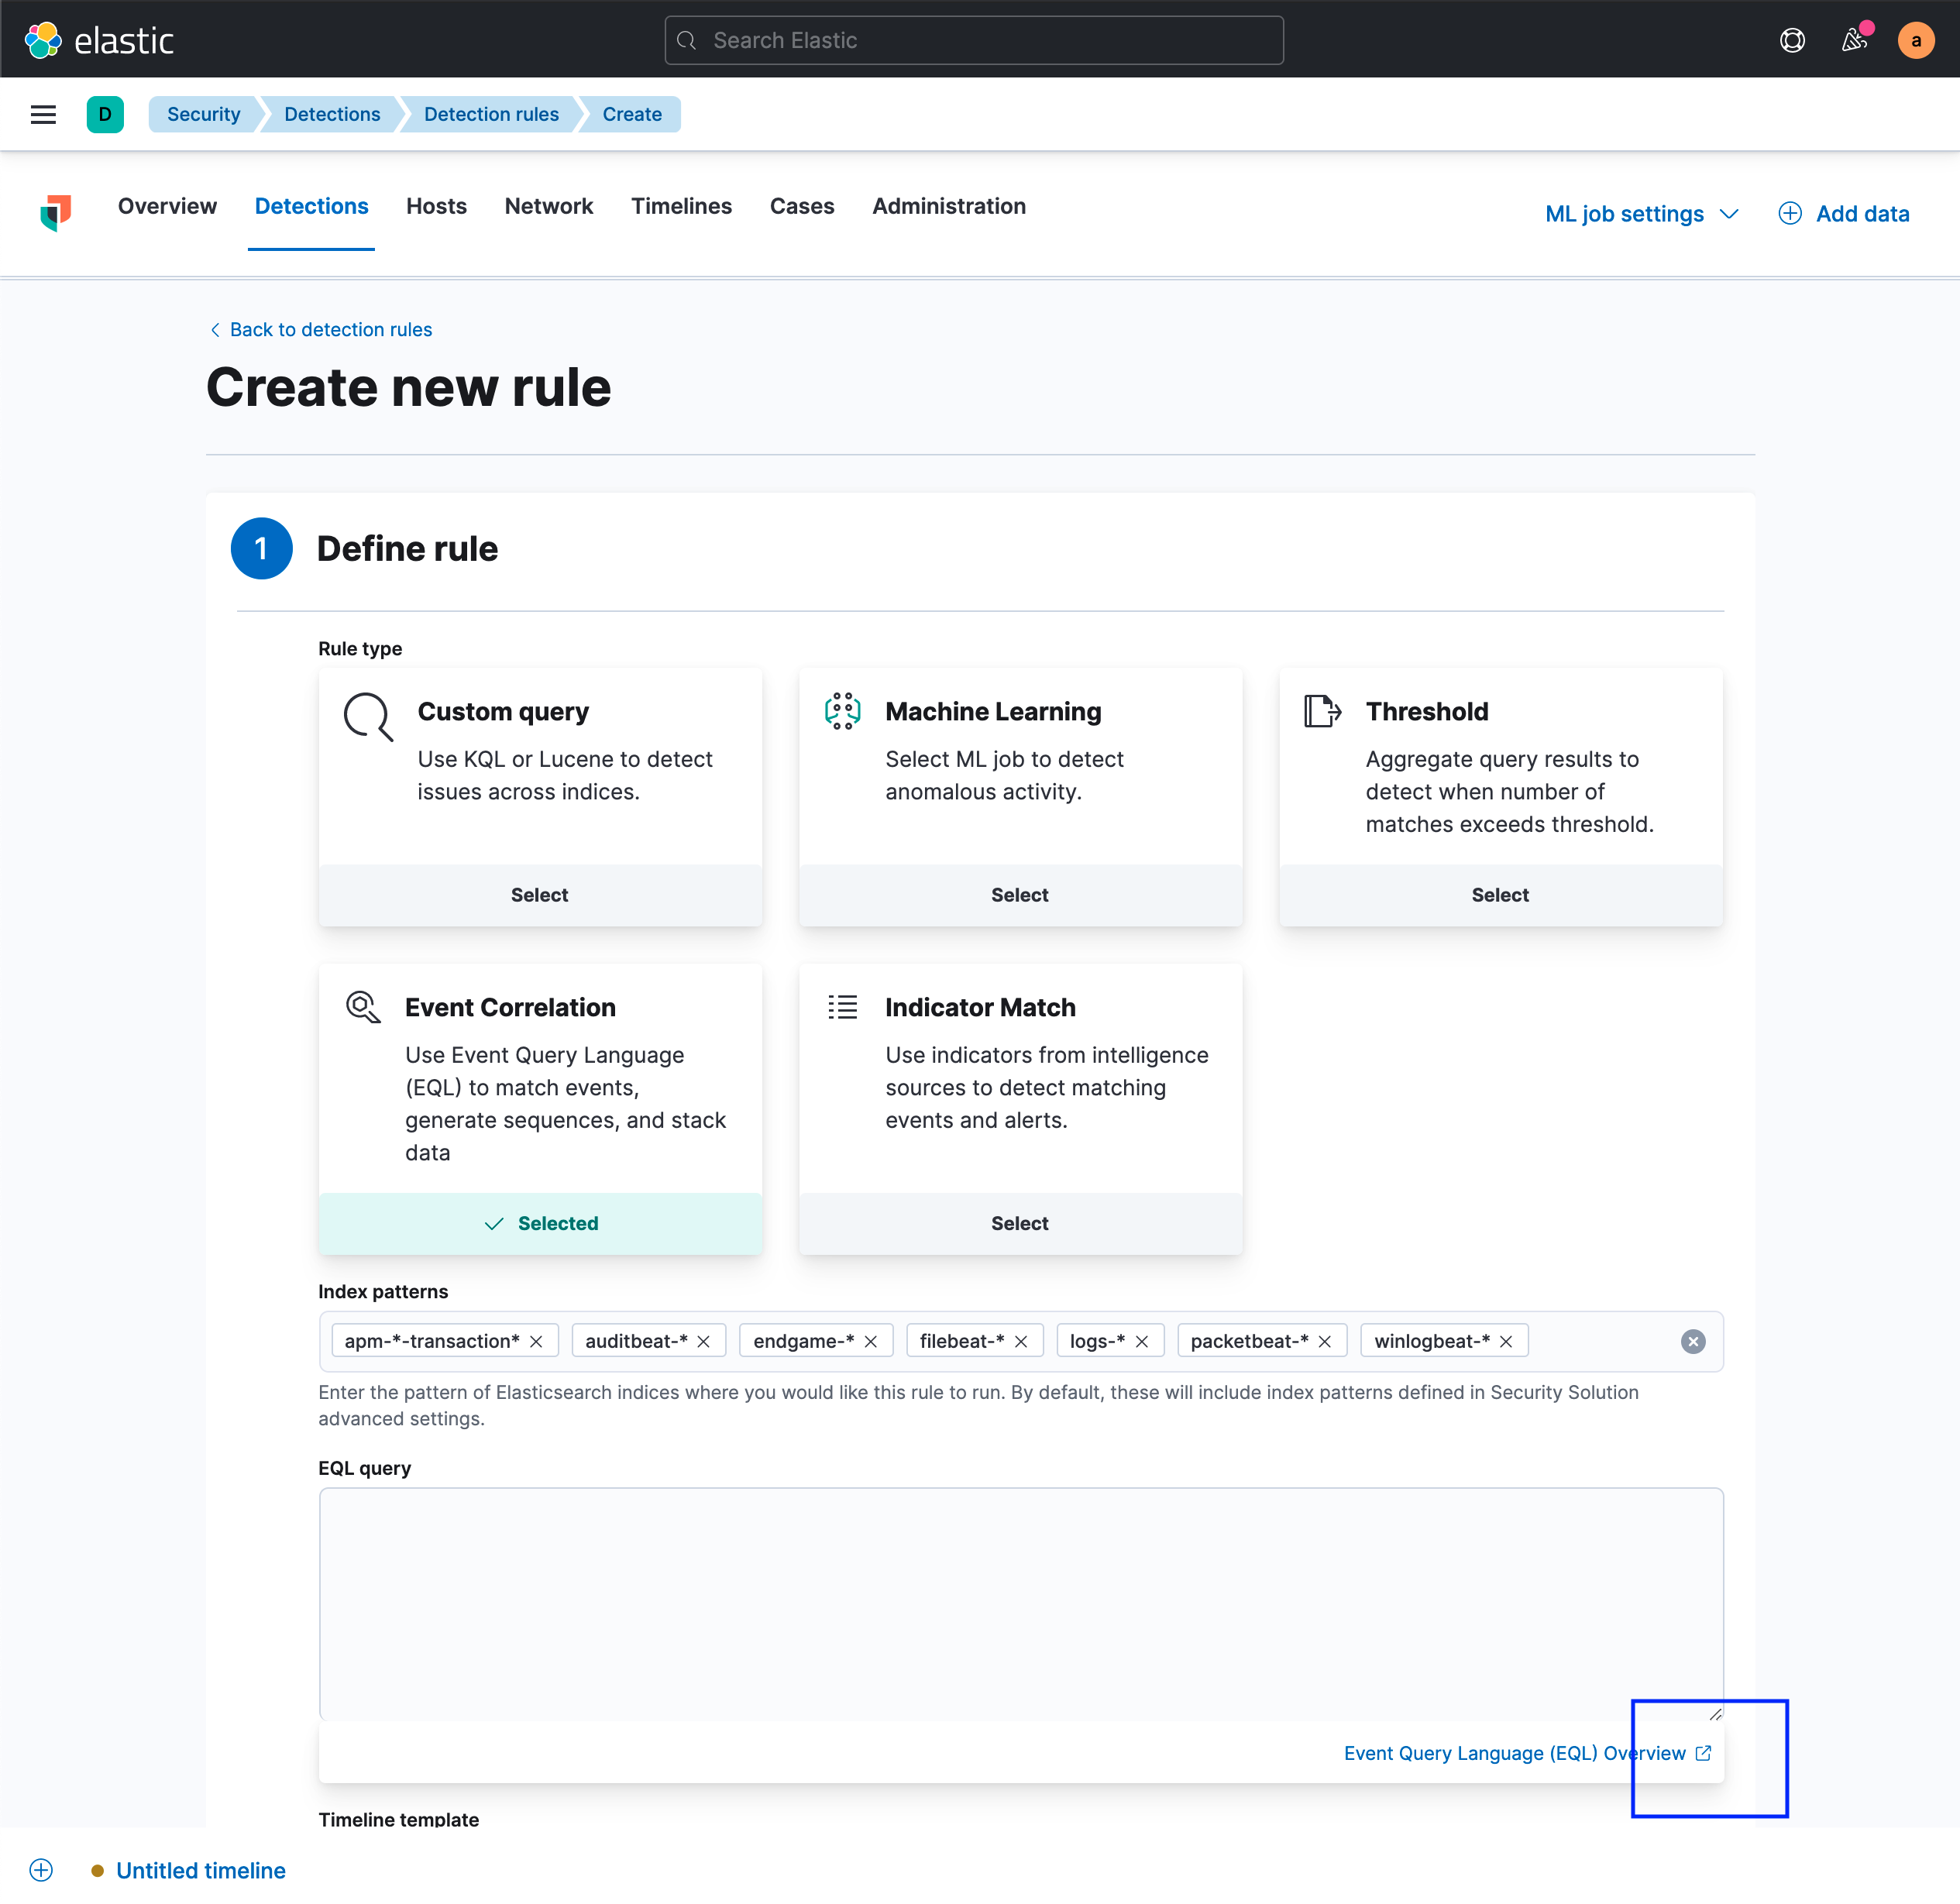
Task: Click Back to detection rules
Action: (x=330, y=329)
